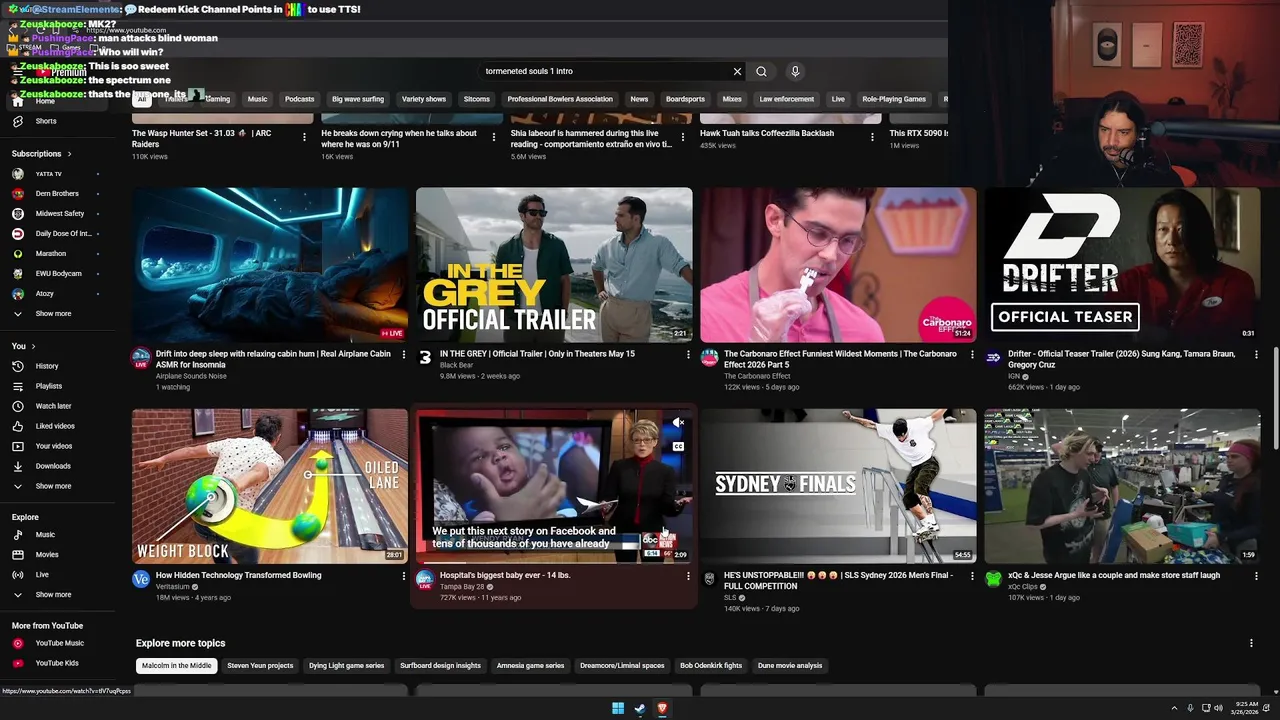Viewport: 1280px width, 720px height.
Task: Select the Law enforcement filter chip
Action: coord(787,99)
